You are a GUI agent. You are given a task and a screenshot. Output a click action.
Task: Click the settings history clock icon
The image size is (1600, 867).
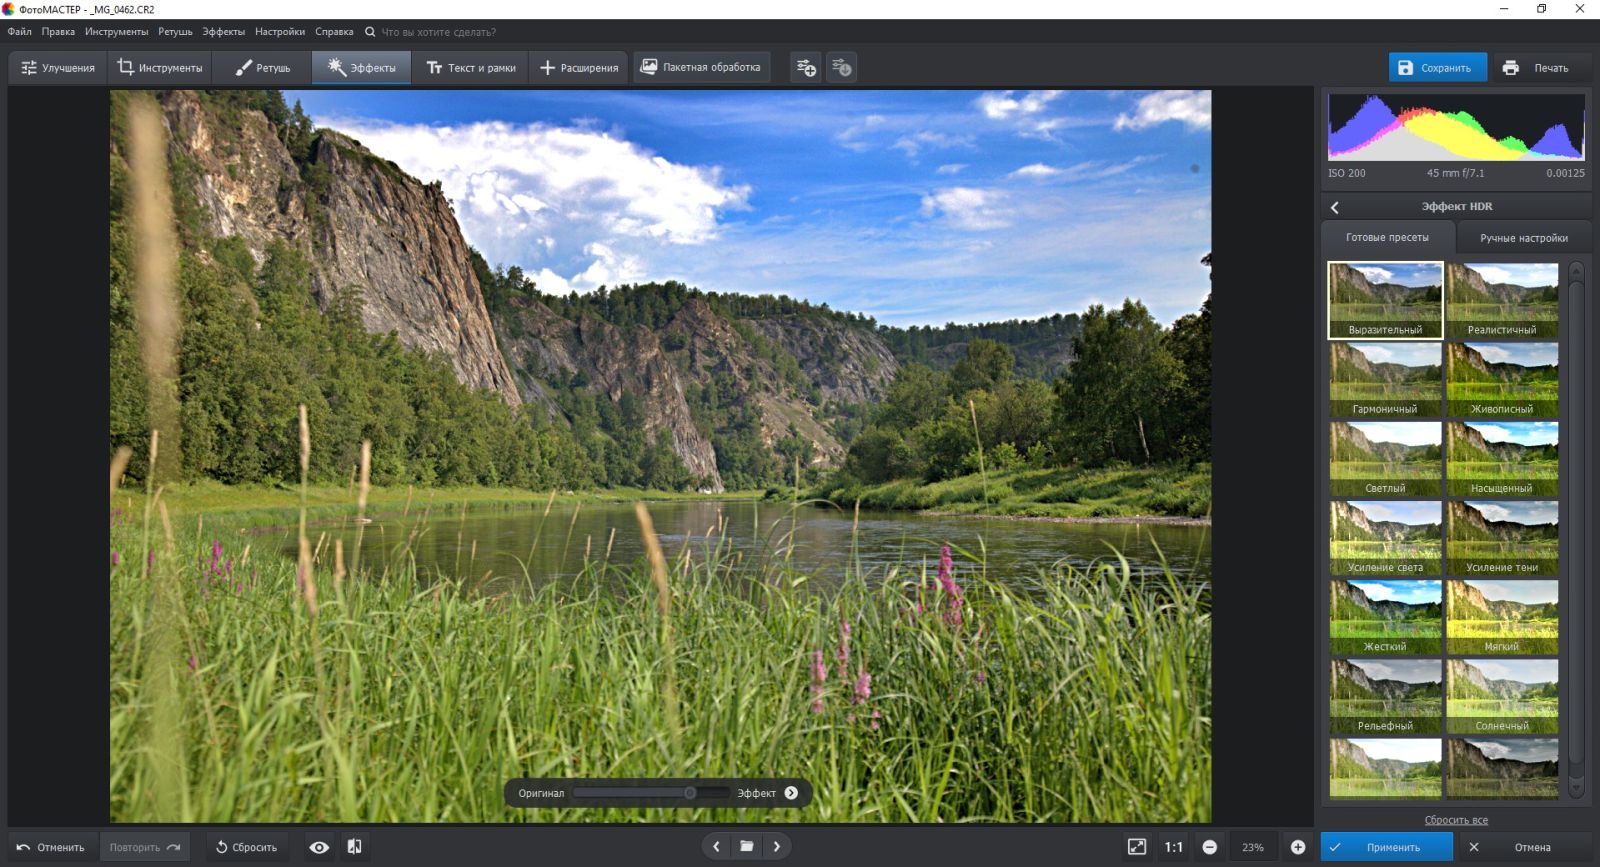(842, 67)
